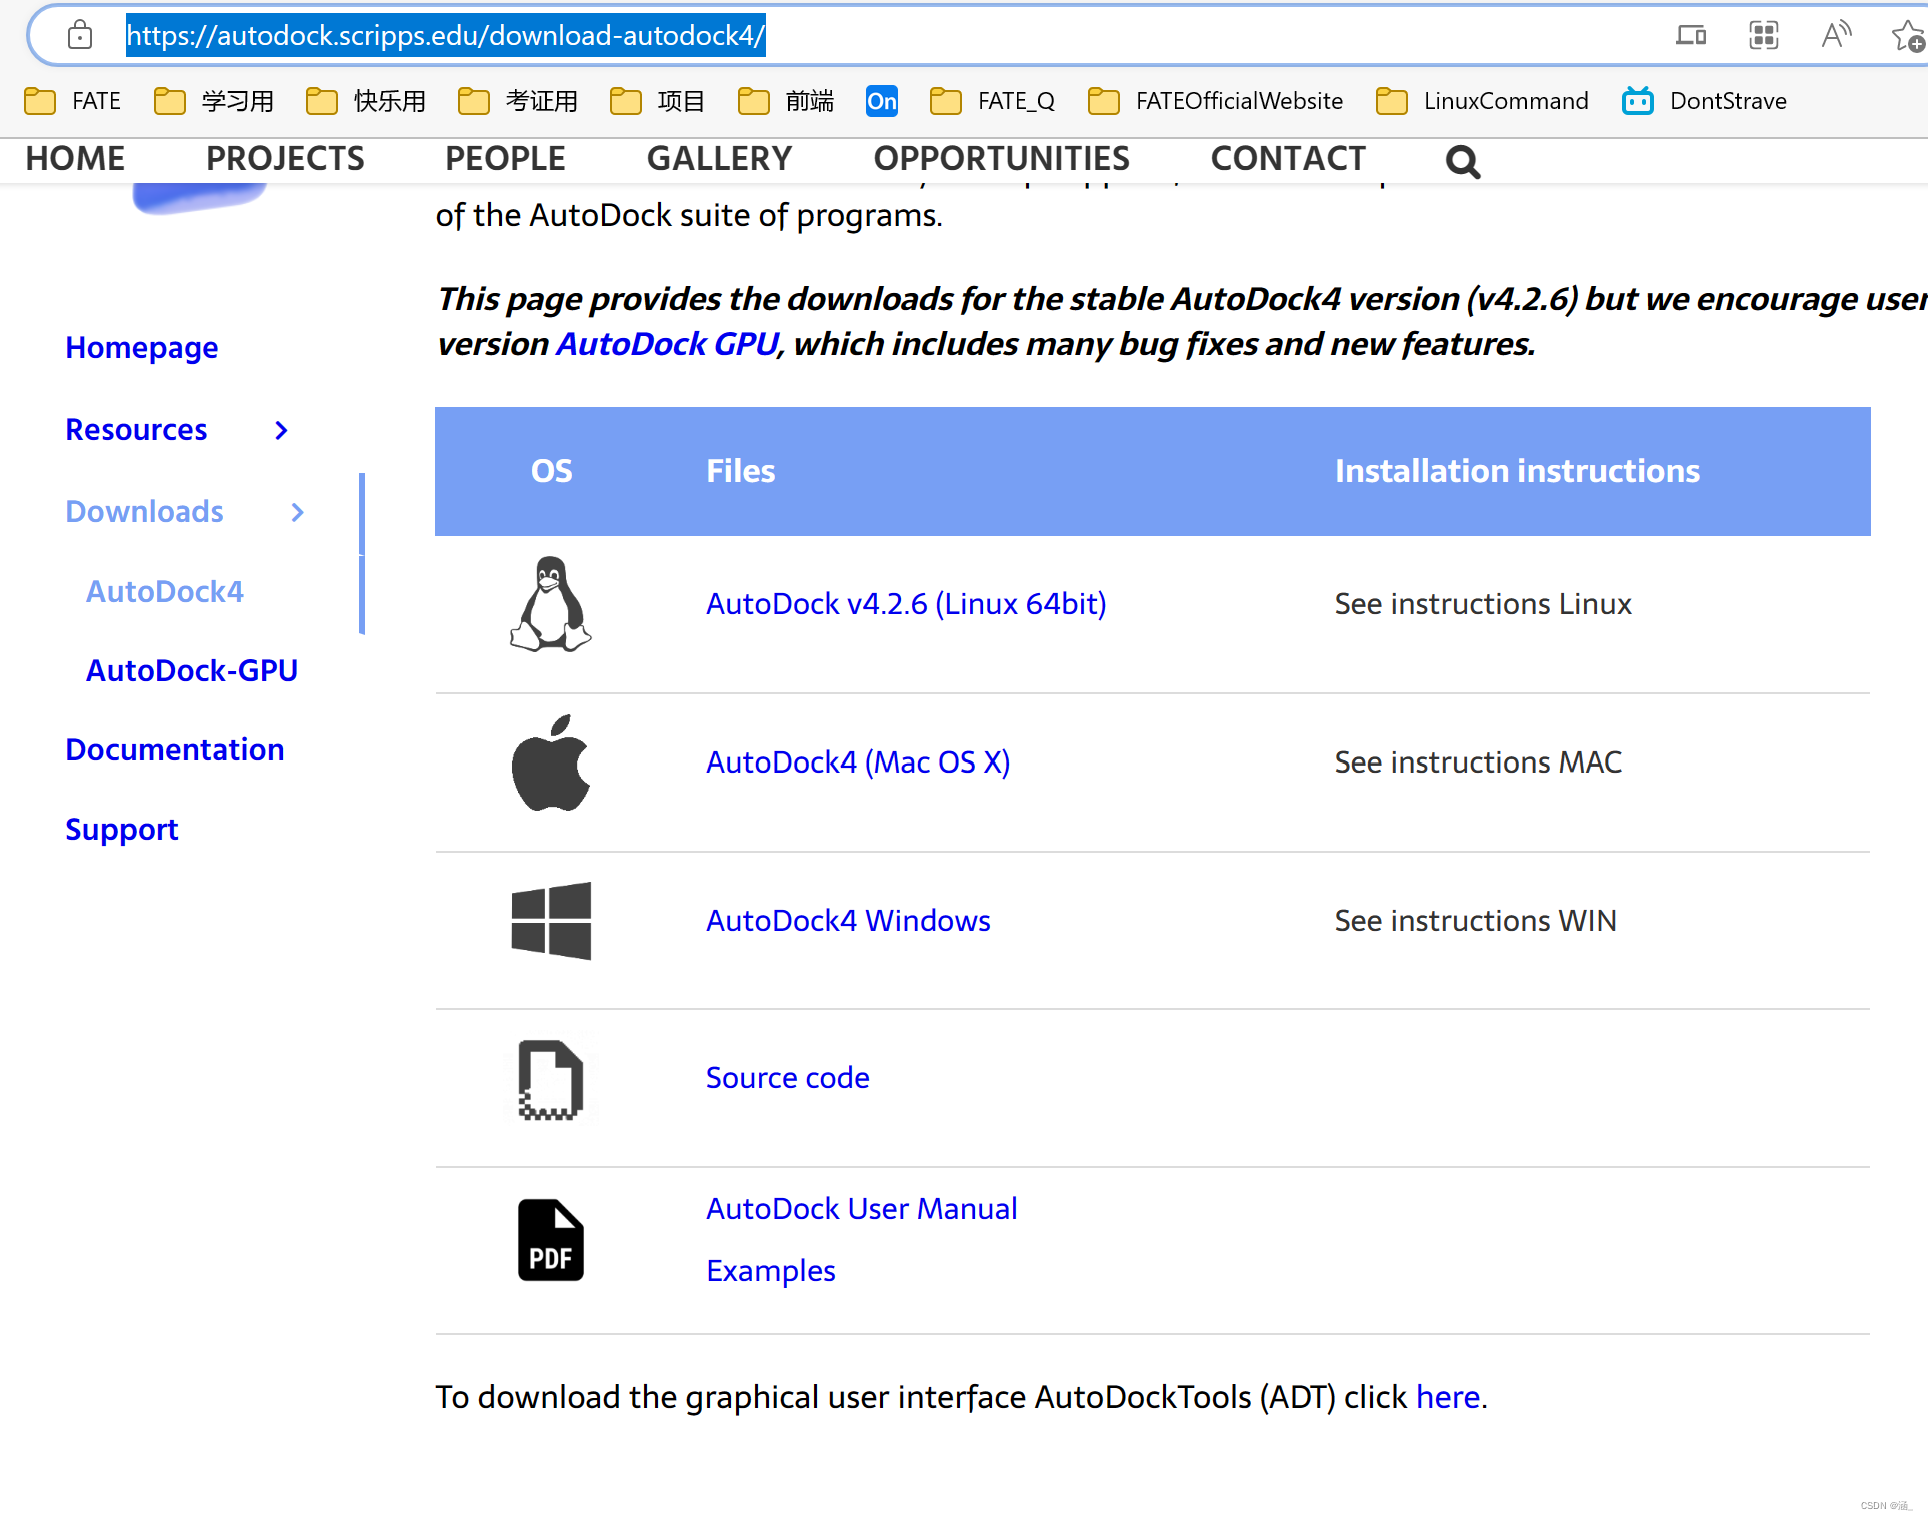The image size is (1928, 1520).
Task: Open the PROJECTS navigation menu item
Action: tap(285, 159)
